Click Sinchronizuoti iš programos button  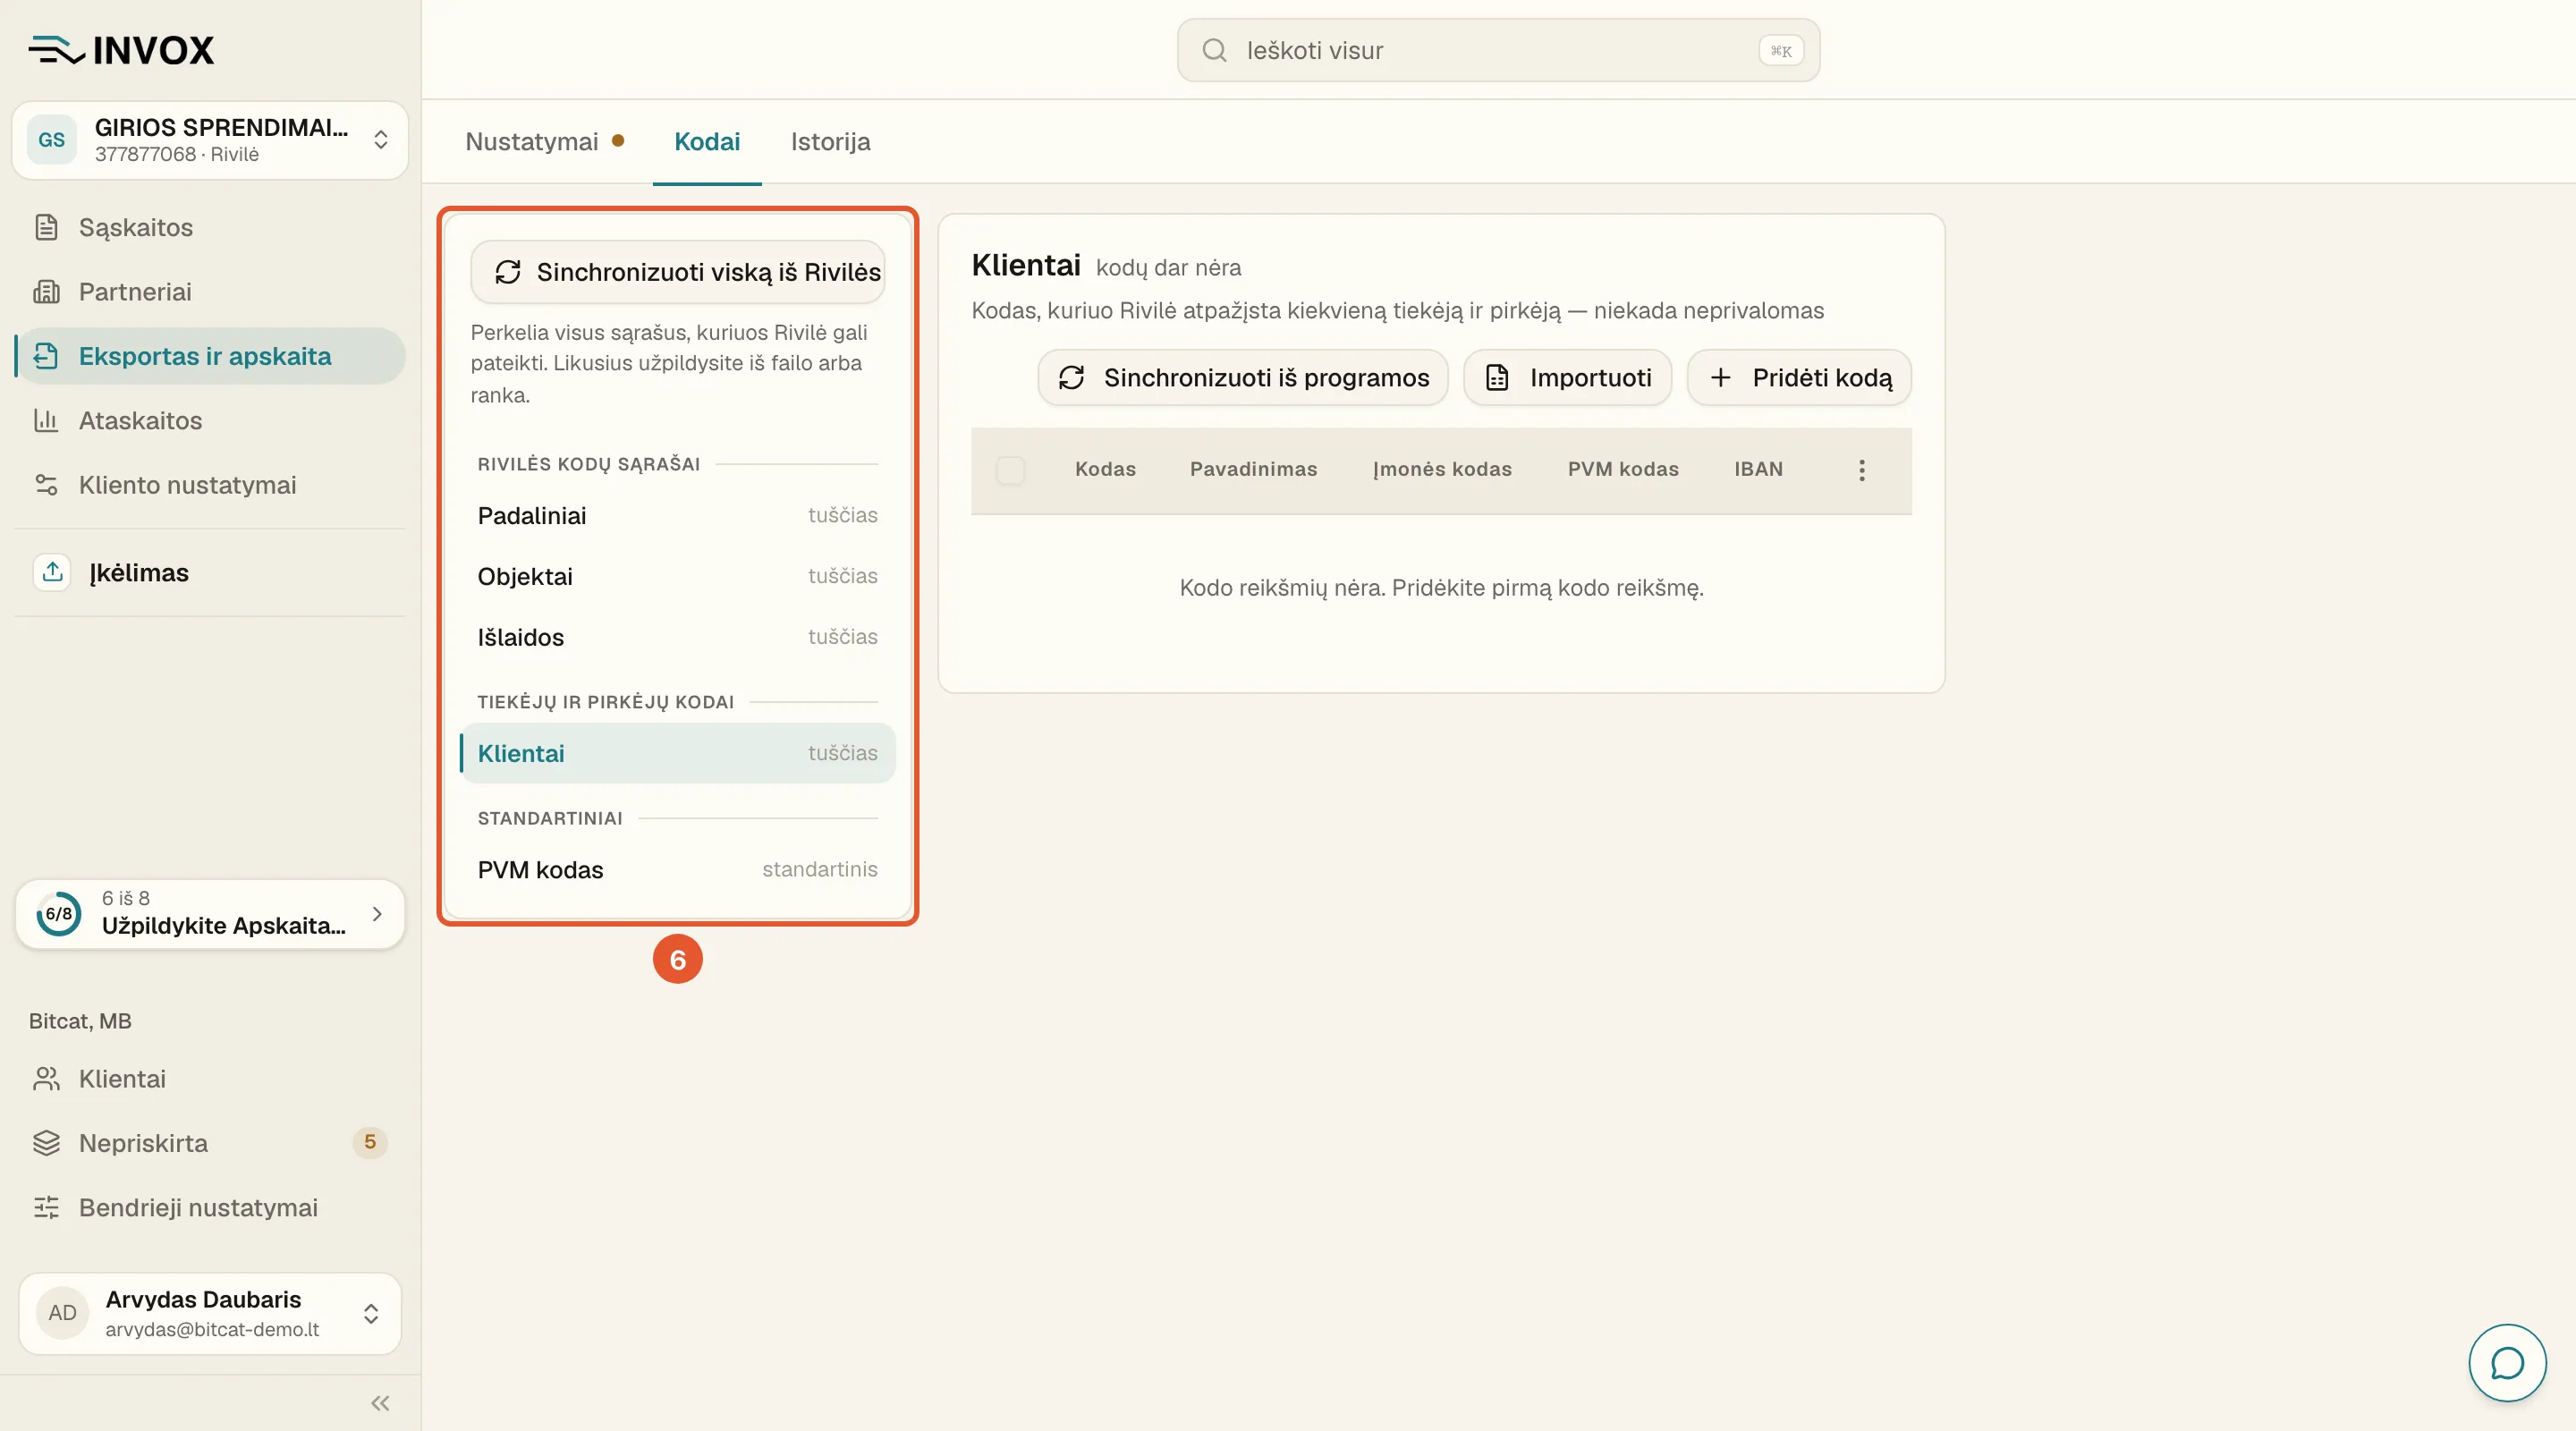coord(1243,378)
